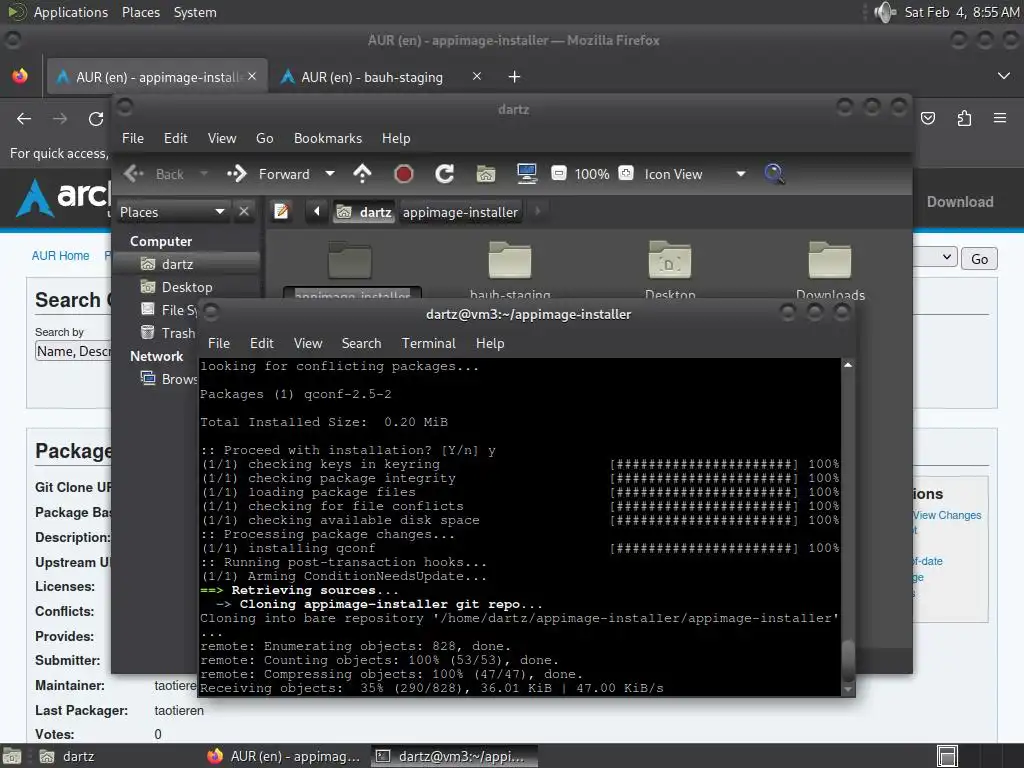Viewport: 1024px width, 768px height.
Task: Open the terminal's Help menu
Action: [x=490, y=344]
